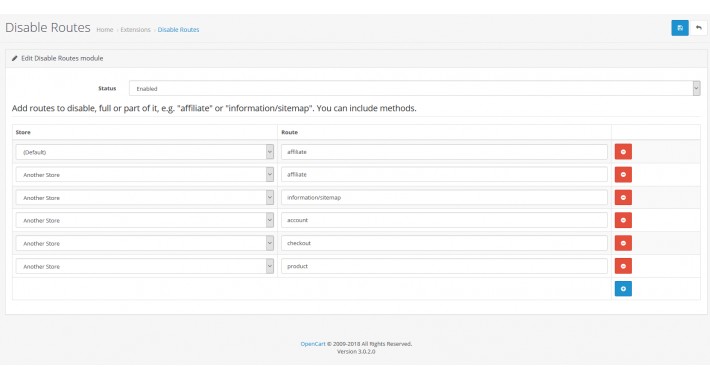Open store dropdown beside second affiliate route

(144, 174)
